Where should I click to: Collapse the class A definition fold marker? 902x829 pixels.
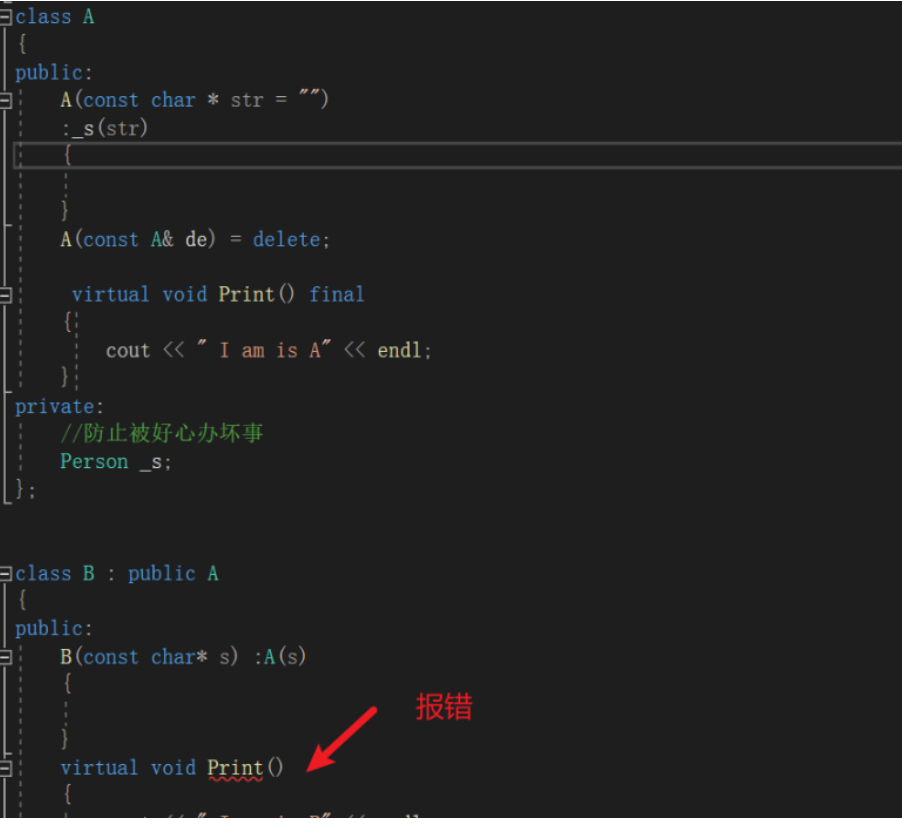(6, 17)
